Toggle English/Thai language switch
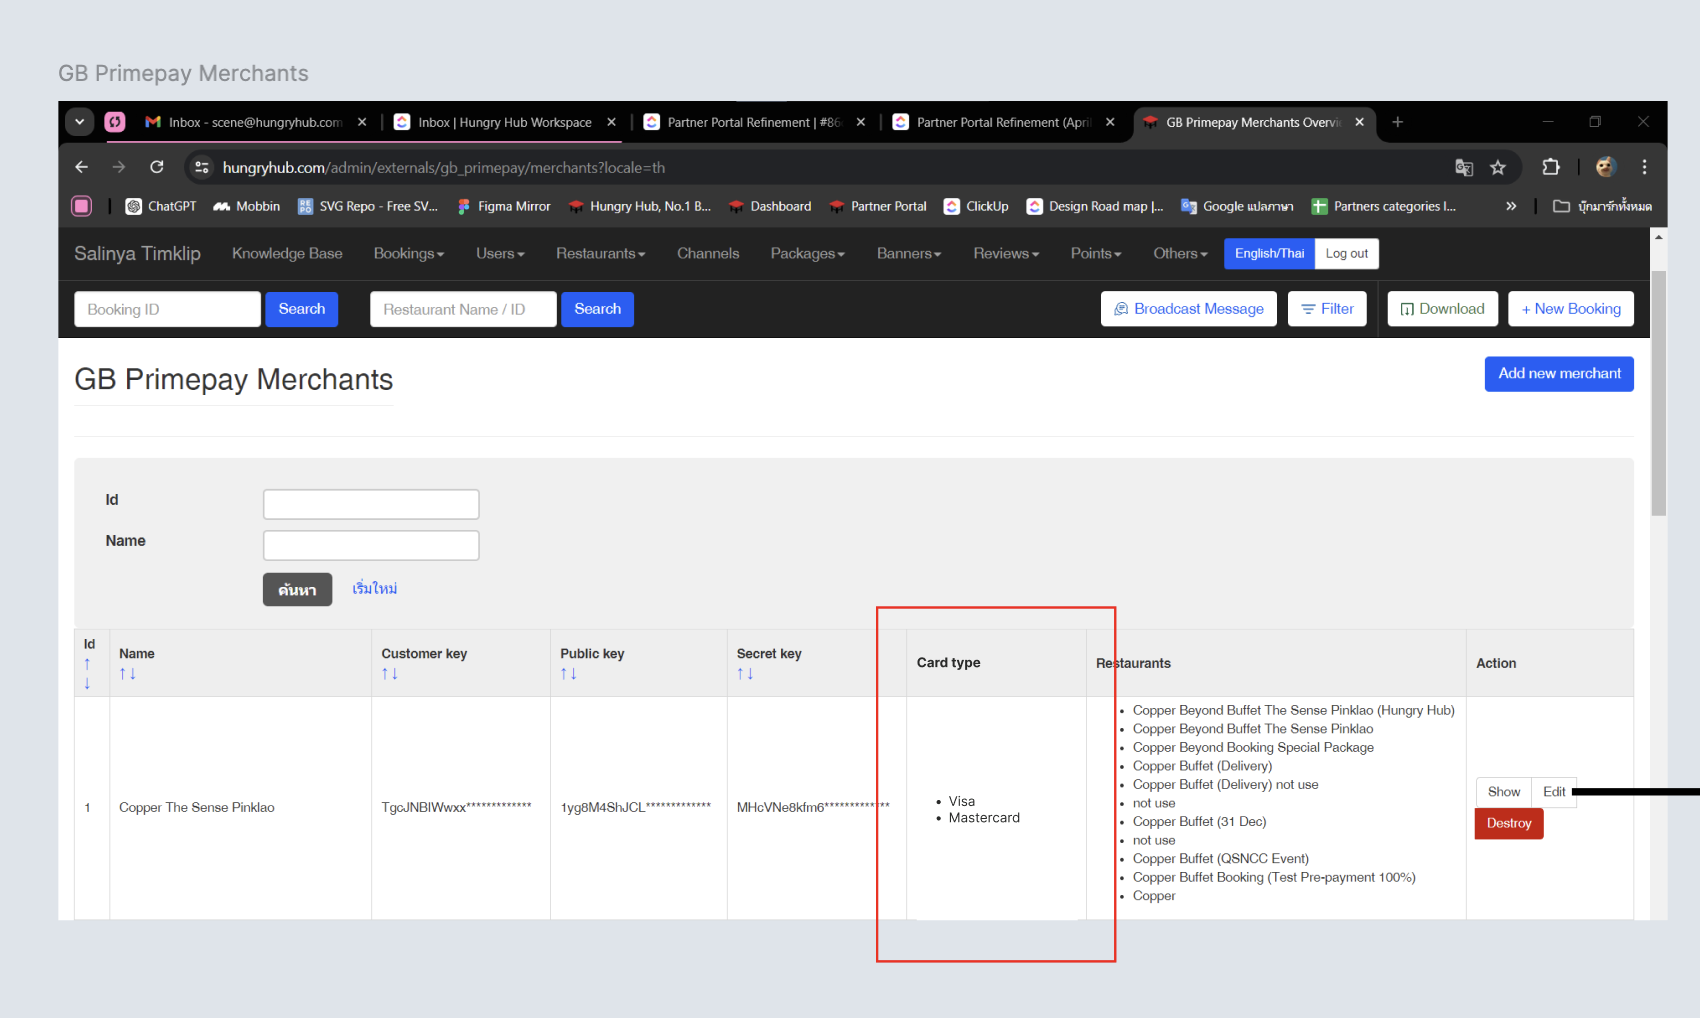This screenshot has width=1700, height=1018. tap(1268, 254)
